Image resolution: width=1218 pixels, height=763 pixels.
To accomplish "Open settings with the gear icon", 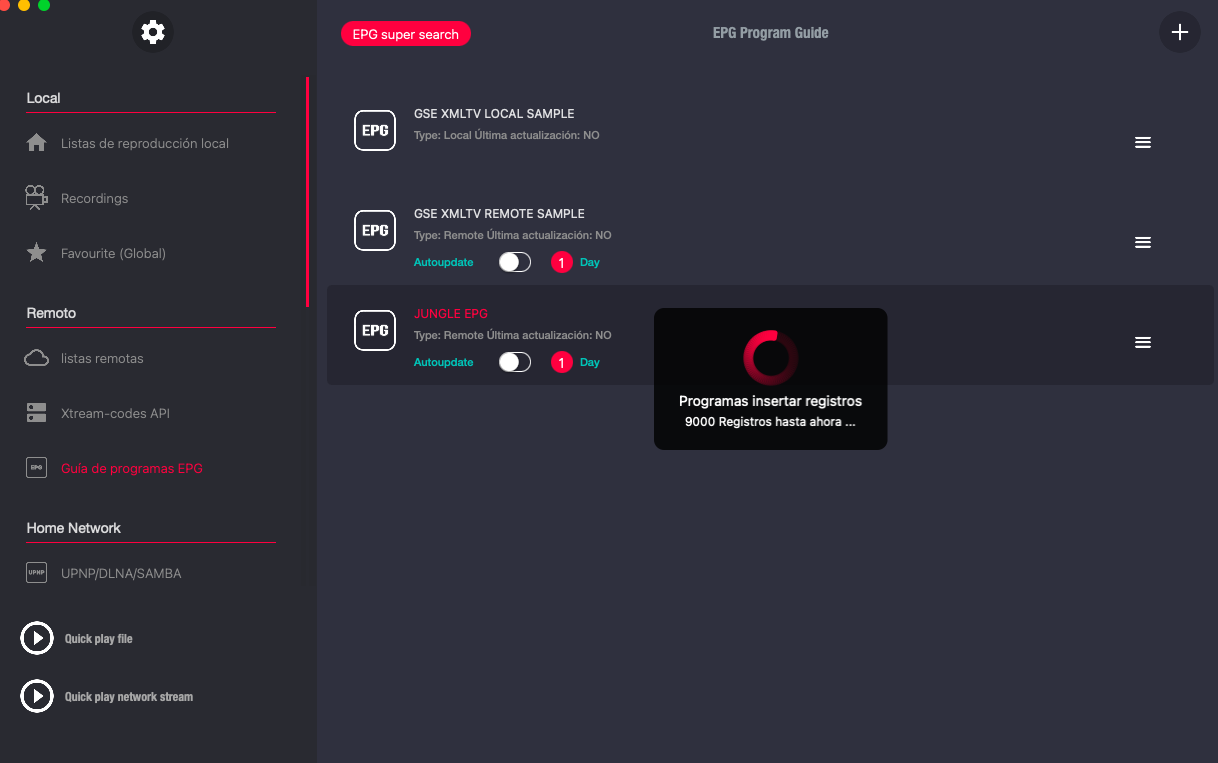I will click(153, 32).
